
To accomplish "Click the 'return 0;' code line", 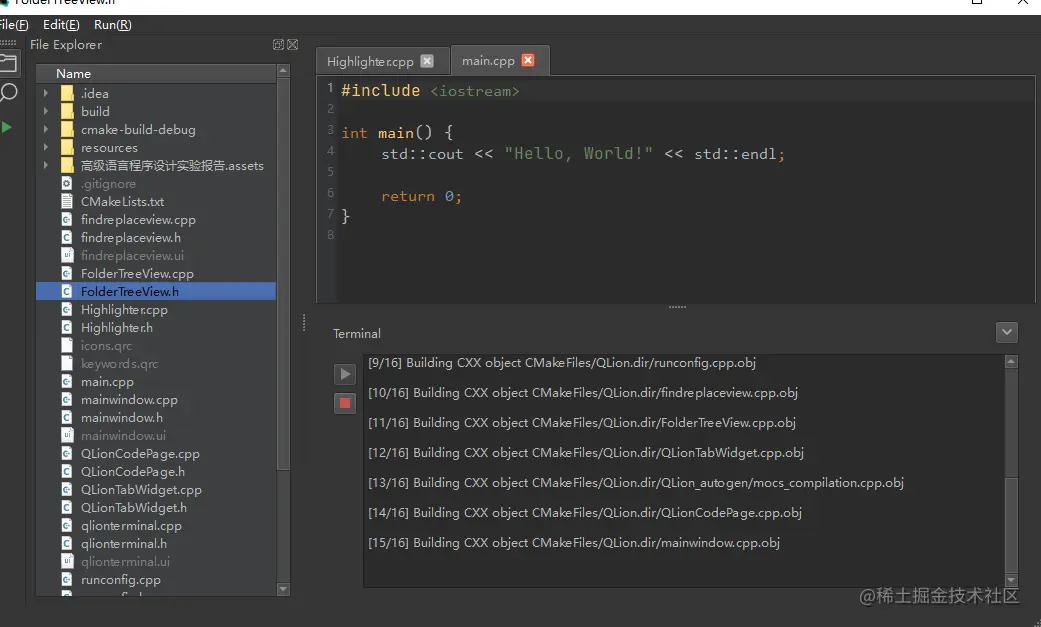I will pyautogui.click(x=421, y=196).
